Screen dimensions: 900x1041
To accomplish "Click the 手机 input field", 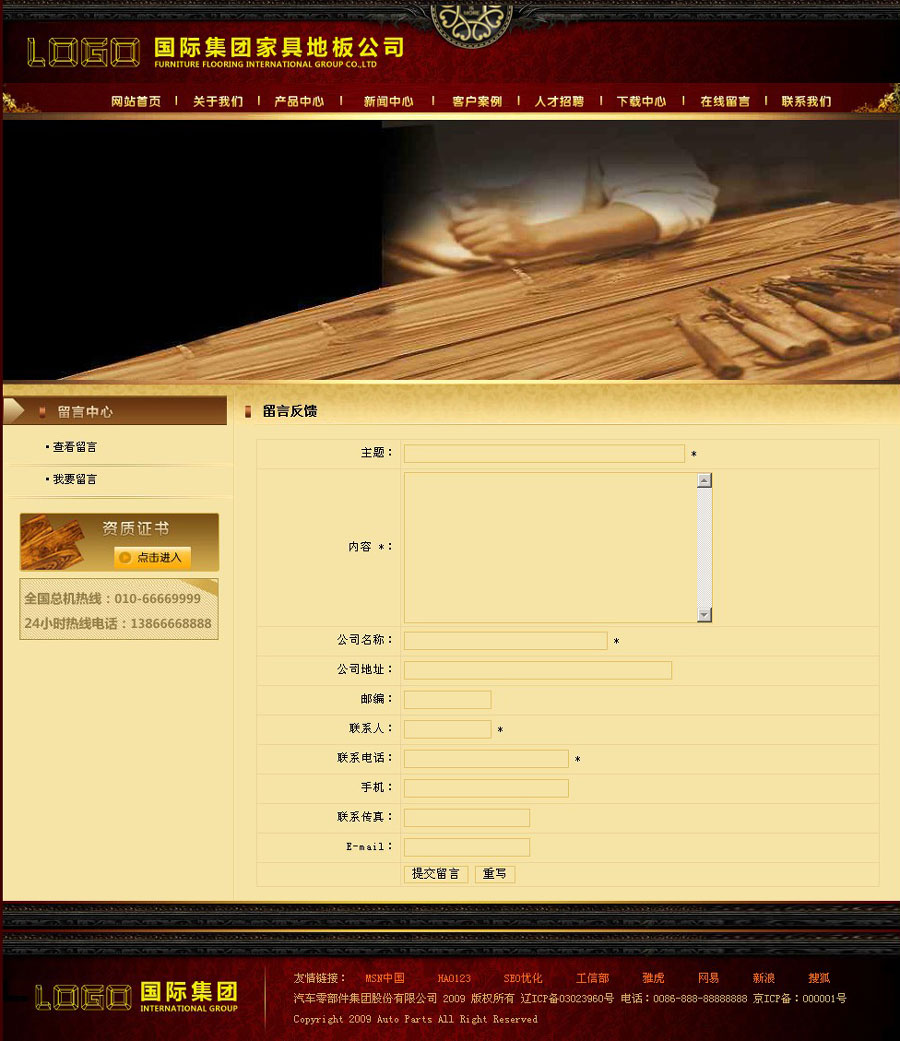I will point(487,788).
